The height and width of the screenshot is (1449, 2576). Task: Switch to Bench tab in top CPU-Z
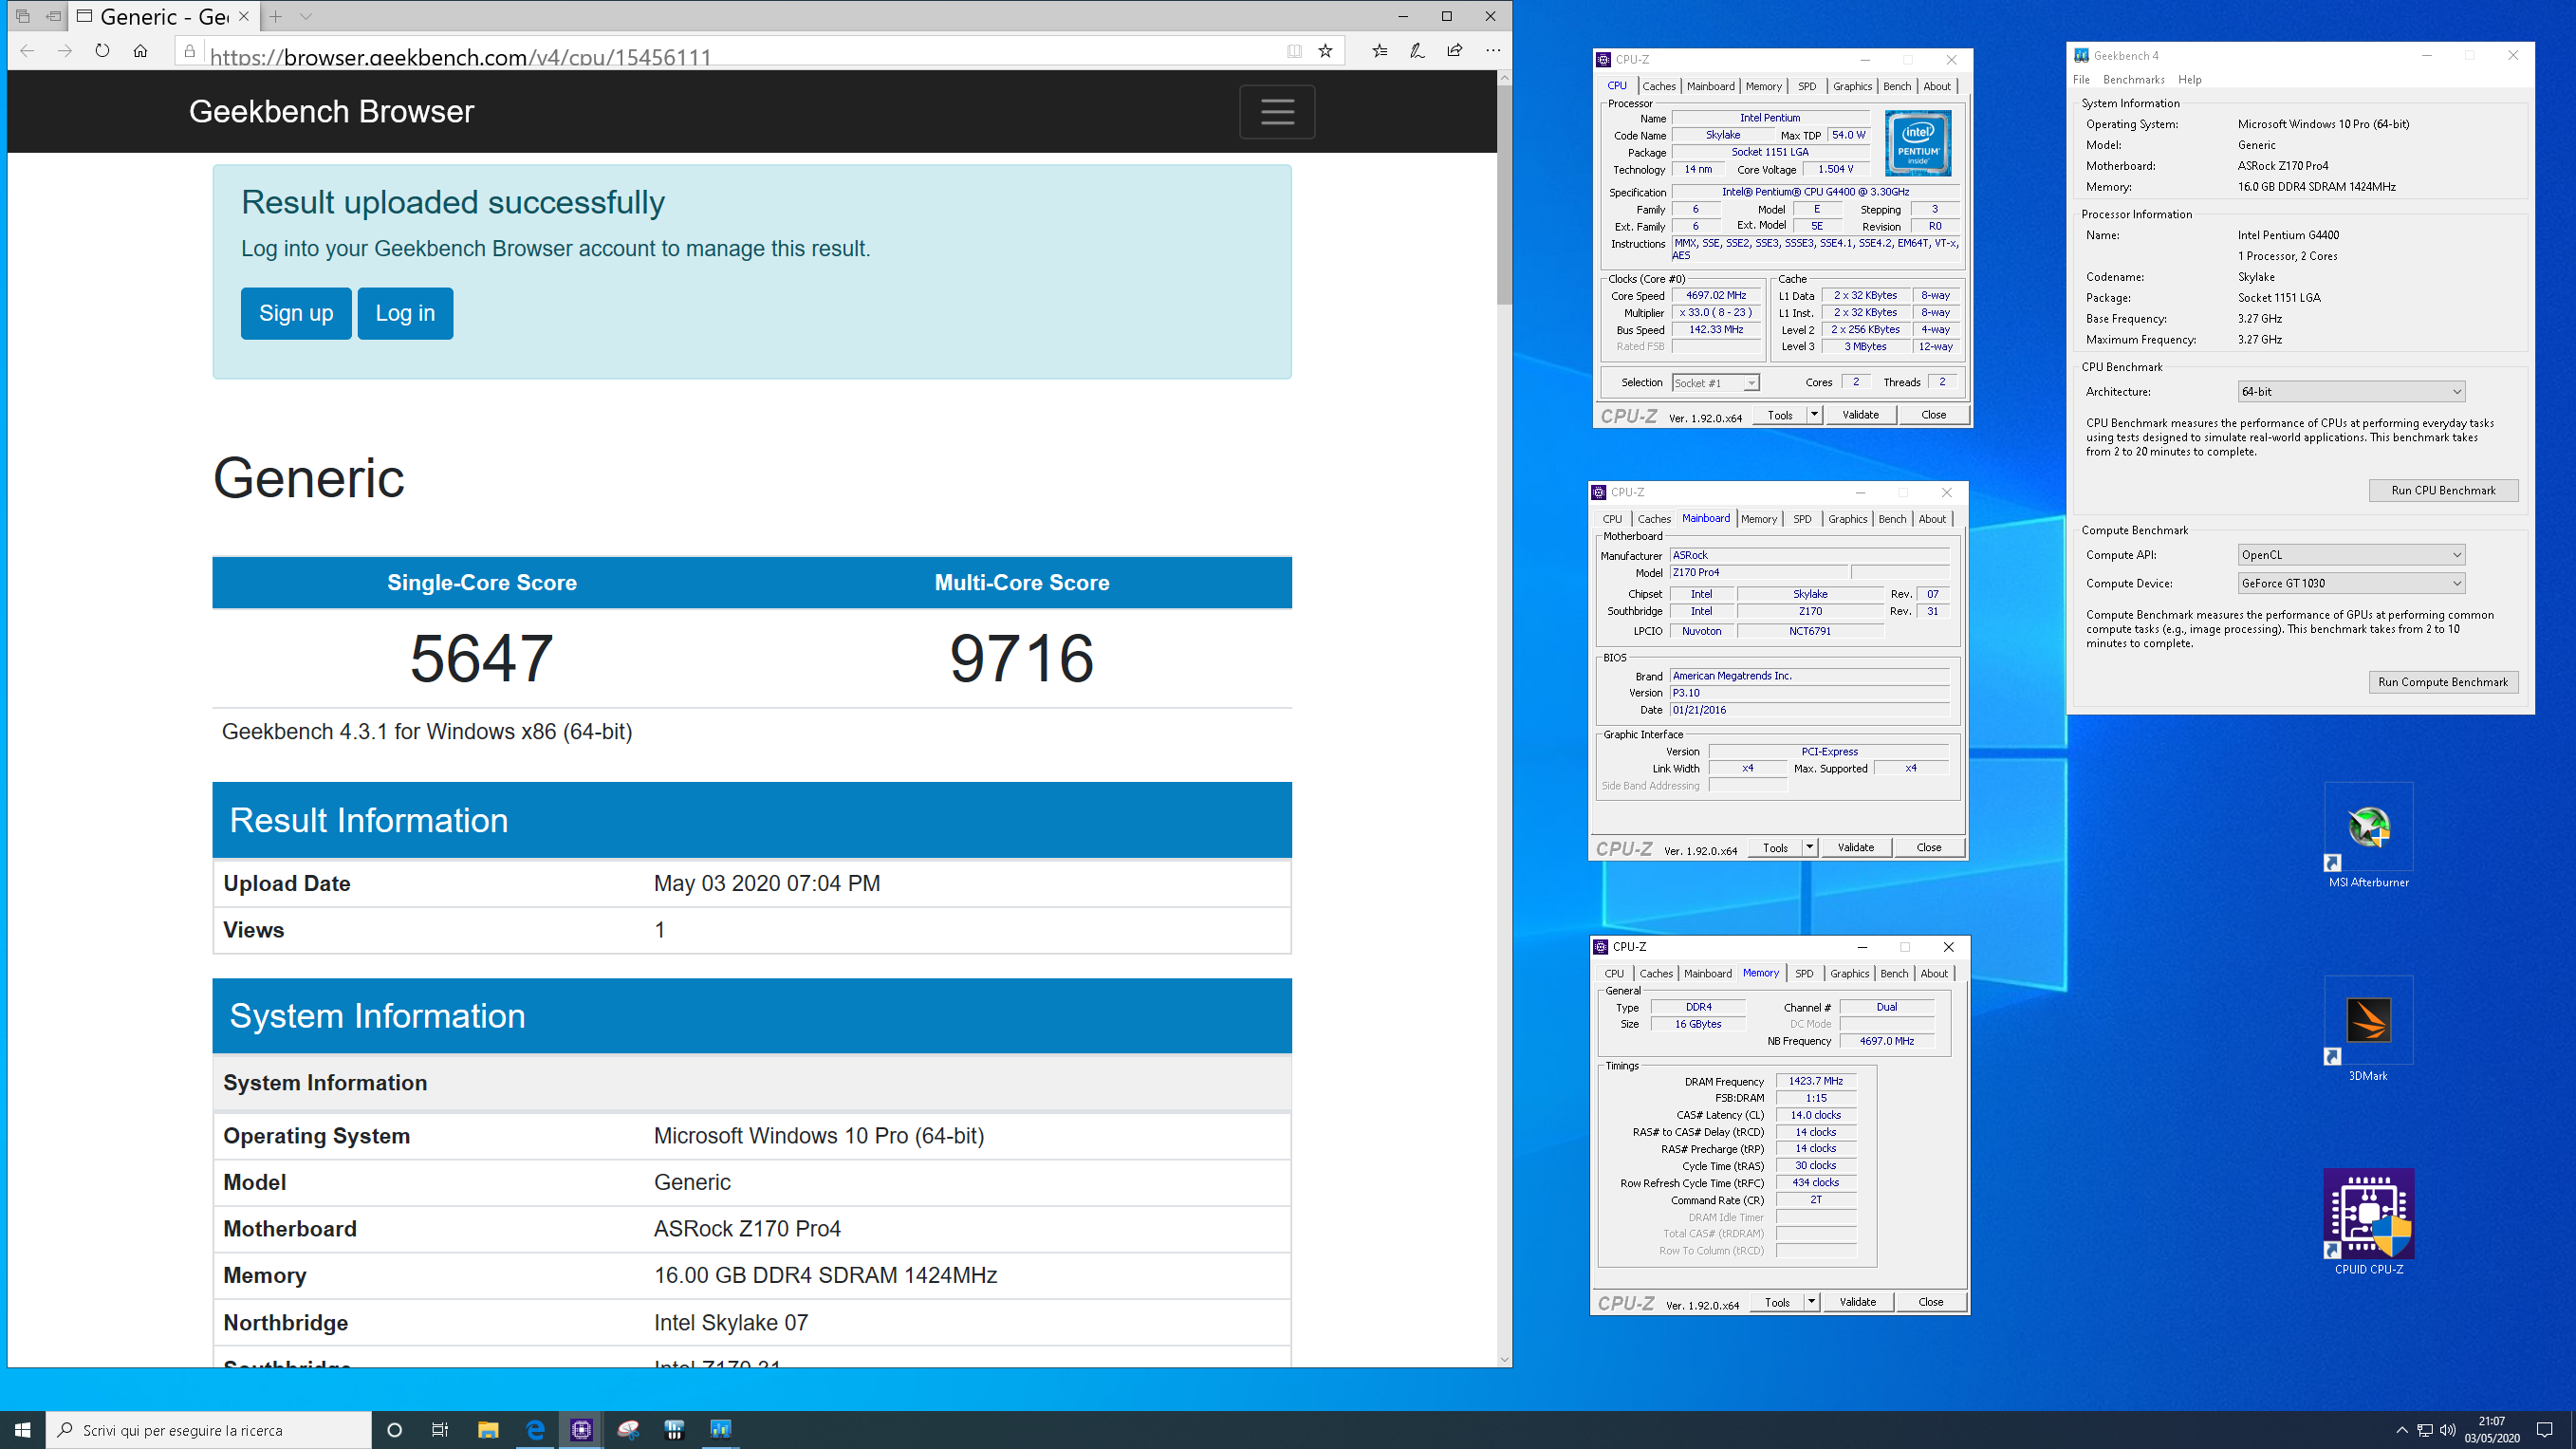[1896, 86]
